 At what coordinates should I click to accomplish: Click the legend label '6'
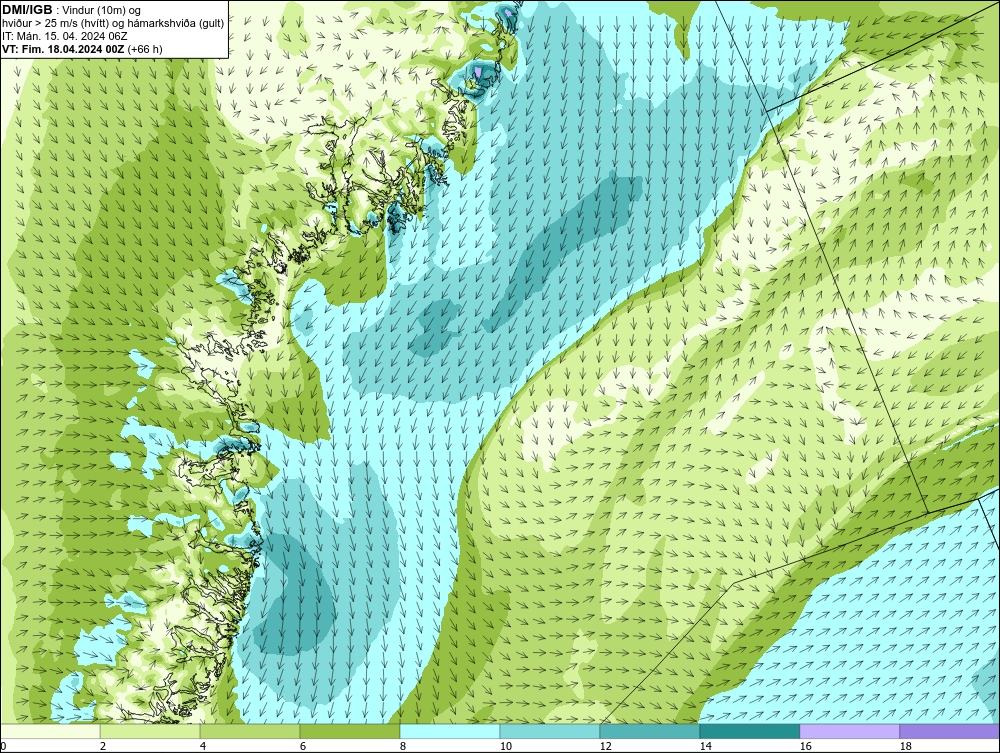pyautogui.click(x=303, y=746)
